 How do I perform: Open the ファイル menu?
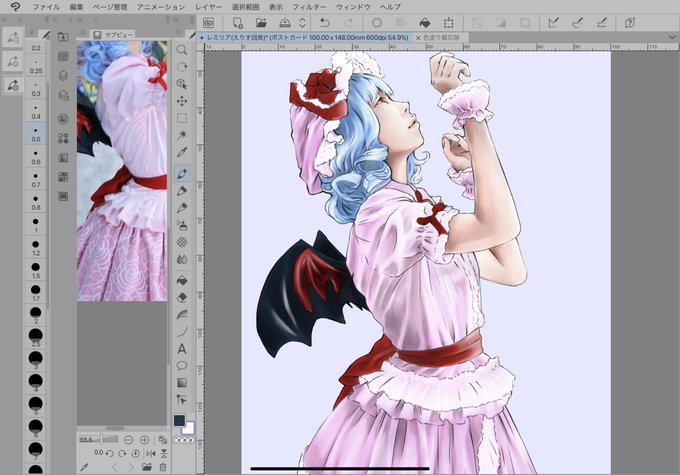(46, 7)
